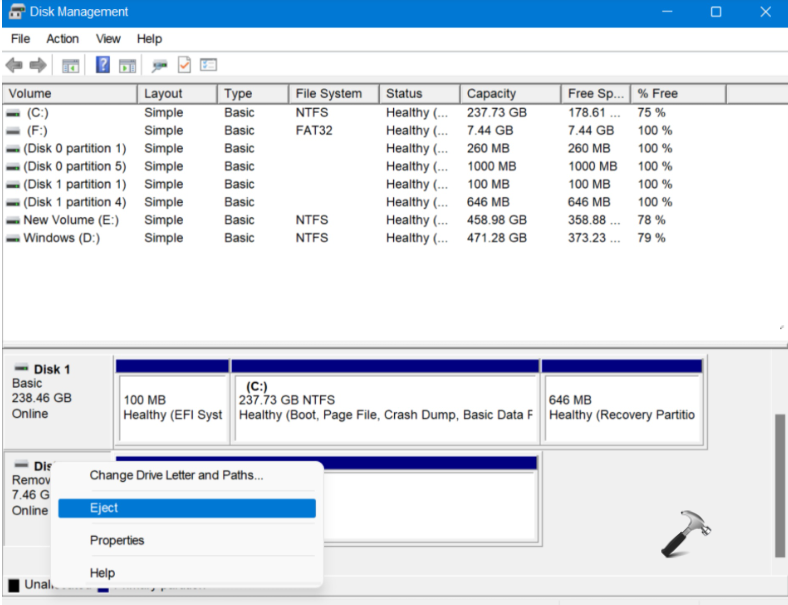Image resolution: width=788 pixels, height=605 pixels.
Task: Open Properties from the context menu
Action: click(x=117, y=541)
